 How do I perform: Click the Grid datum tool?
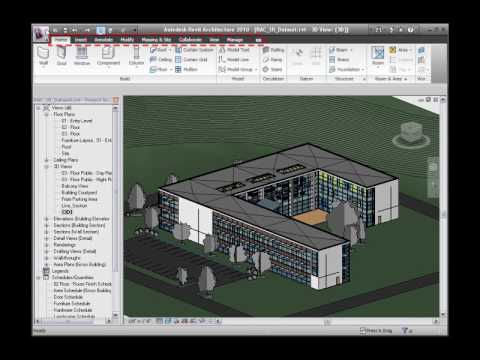pyautogui.click(x=316, y=56)
